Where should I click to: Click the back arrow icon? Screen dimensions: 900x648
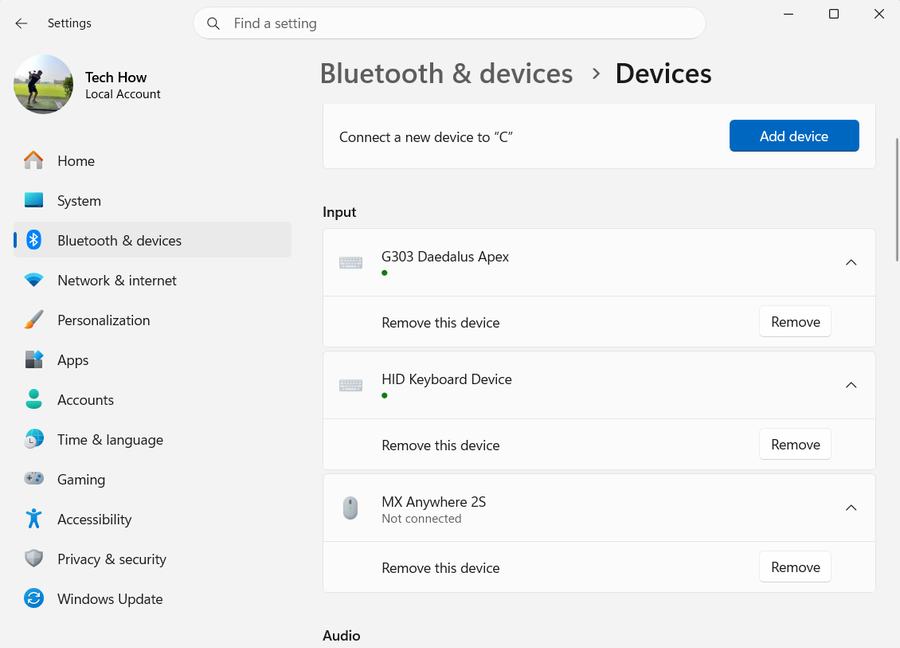pyautogui.click(x=21, y=23)
